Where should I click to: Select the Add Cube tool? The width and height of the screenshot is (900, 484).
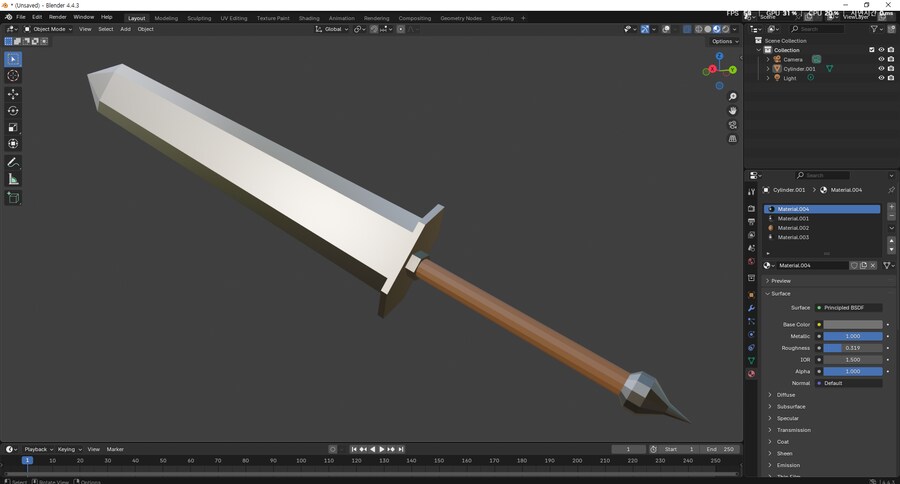[13, 198]
